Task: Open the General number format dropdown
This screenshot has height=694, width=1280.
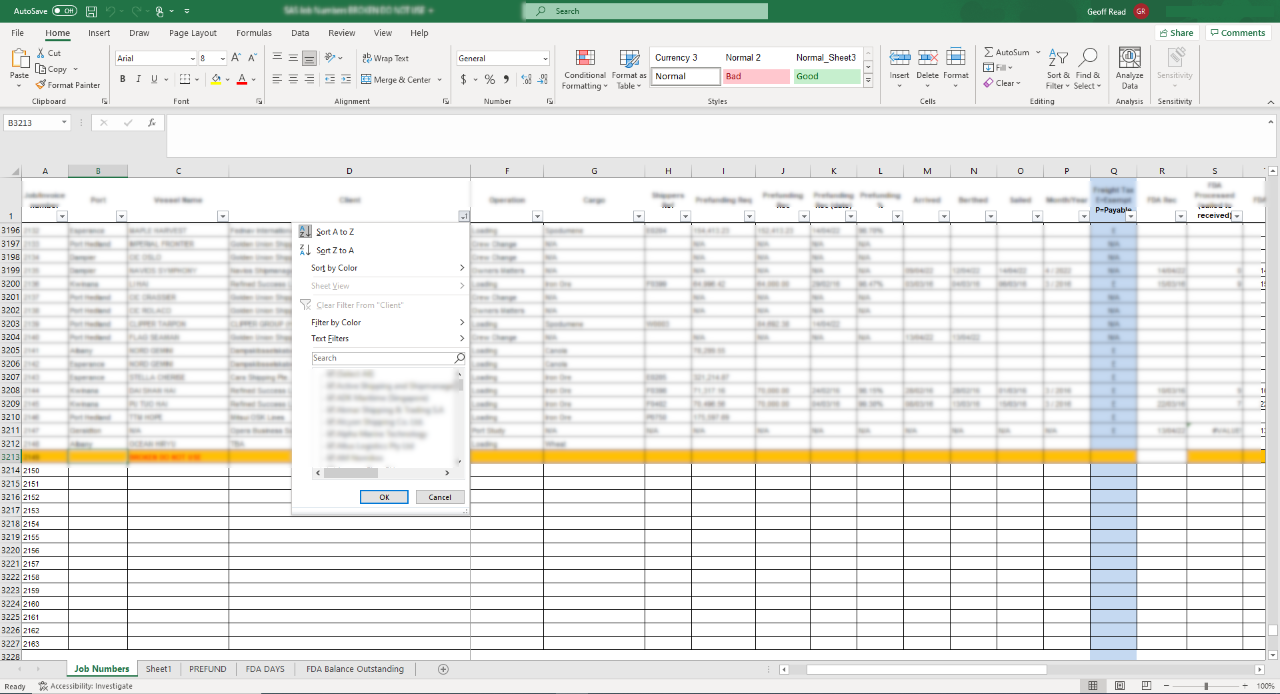Action: [544, 58]
